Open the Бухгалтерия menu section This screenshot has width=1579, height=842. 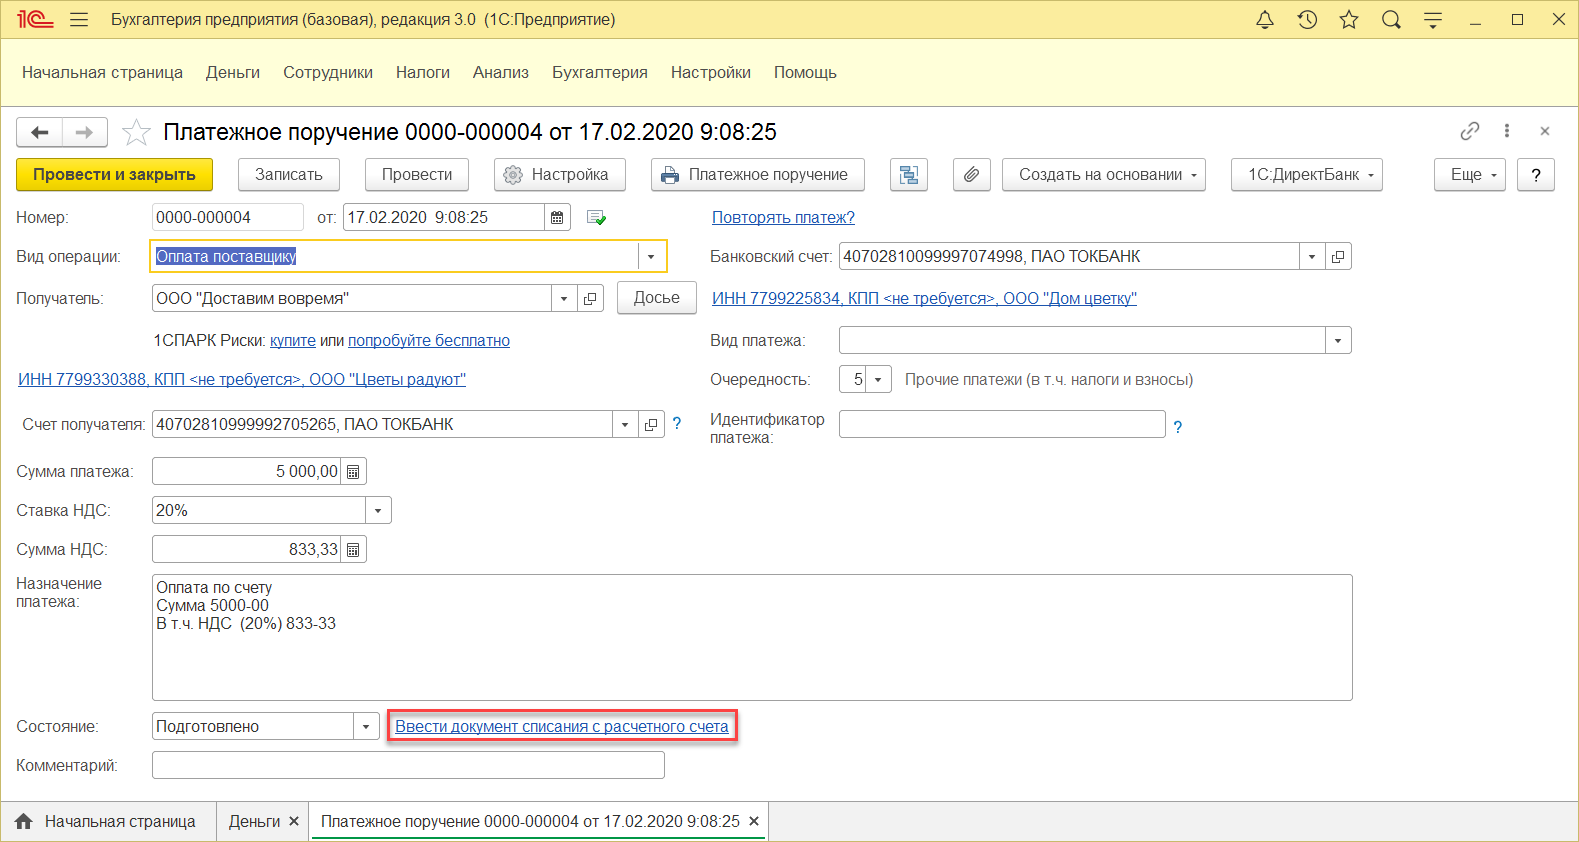[x=600, y=72]
